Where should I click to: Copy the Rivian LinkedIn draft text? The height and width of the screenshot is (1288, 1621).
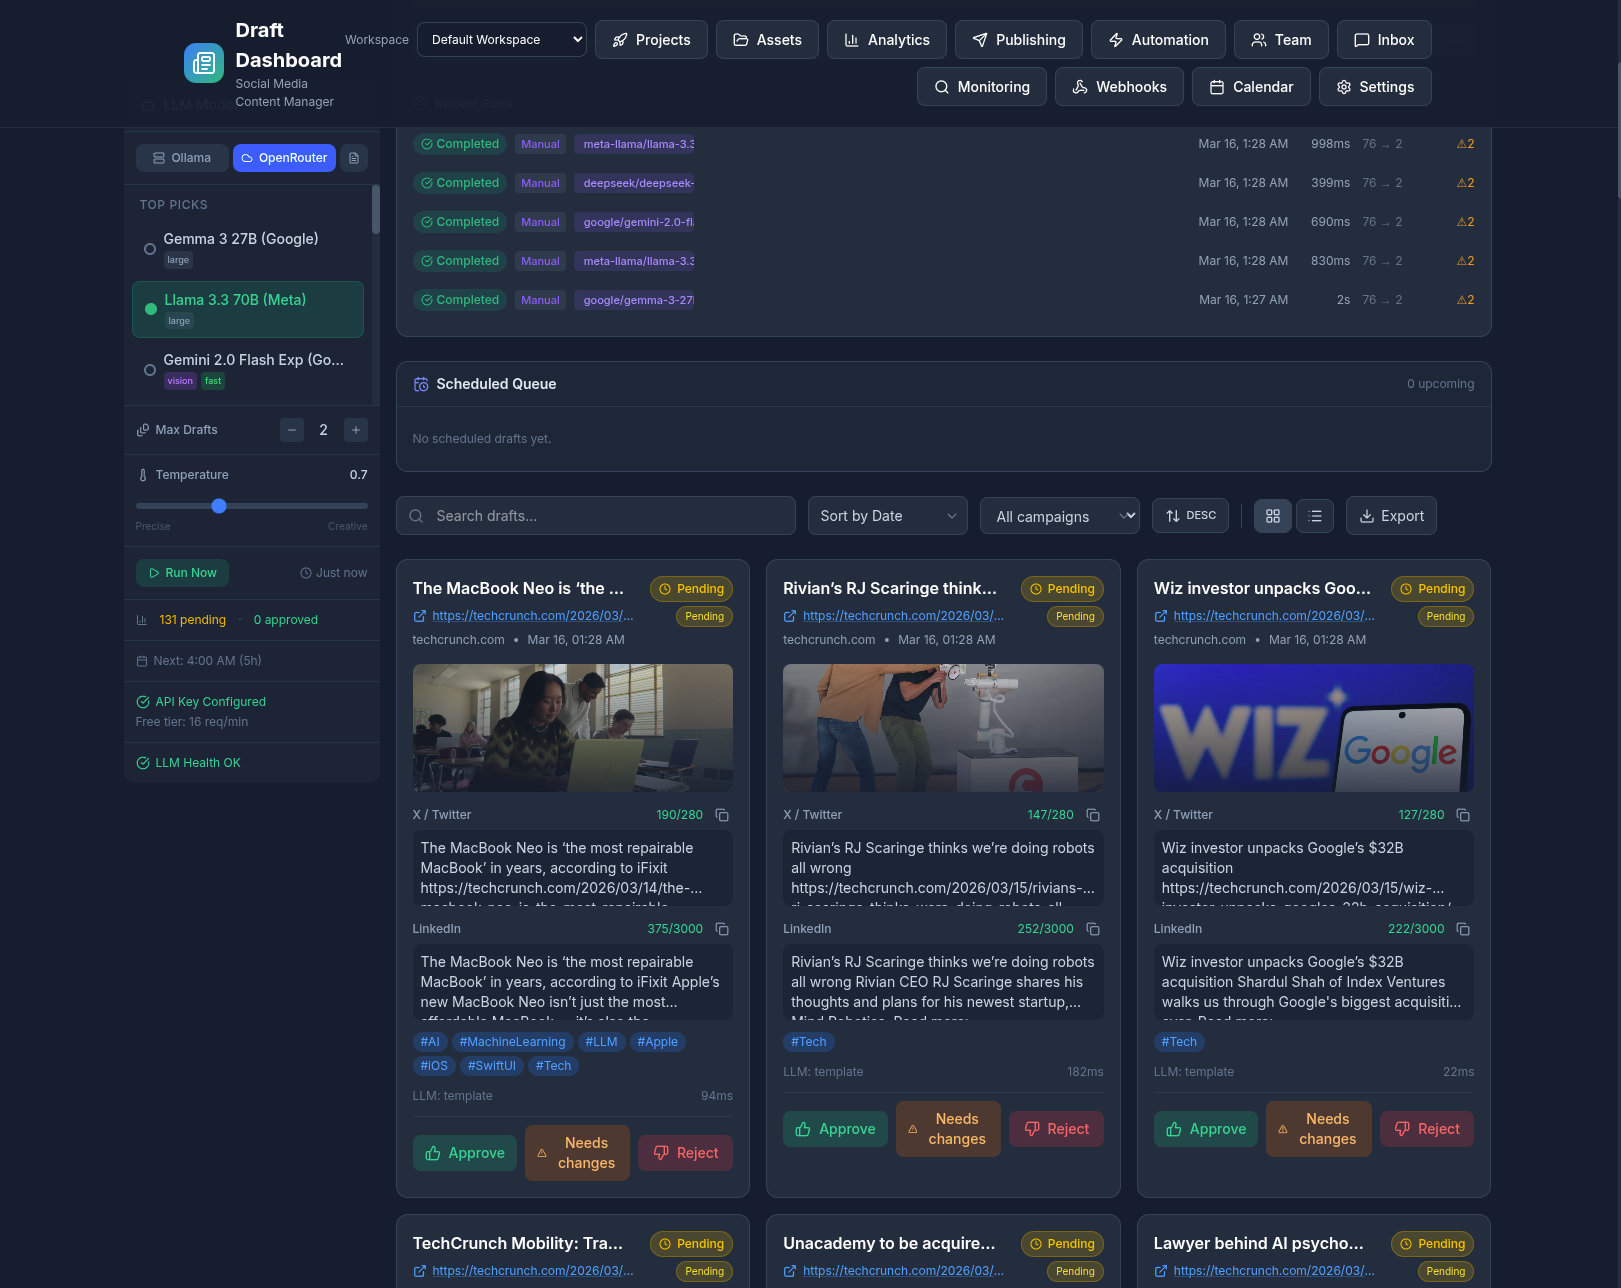(x=1092, y=929)
